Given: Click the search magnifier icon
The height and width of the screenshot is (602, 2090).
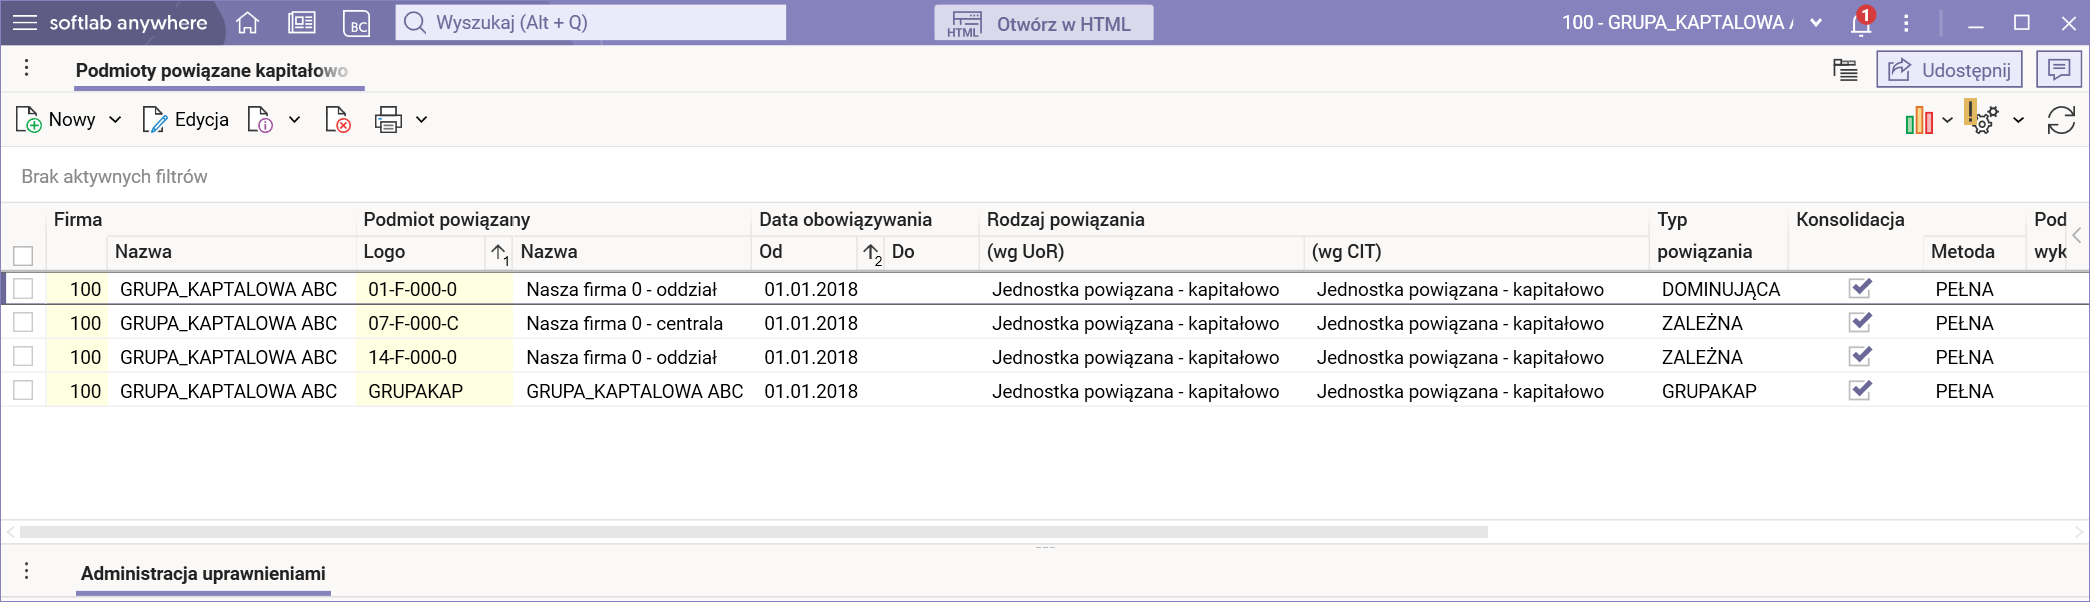Looking at the screenshot, I should [415, 22].
